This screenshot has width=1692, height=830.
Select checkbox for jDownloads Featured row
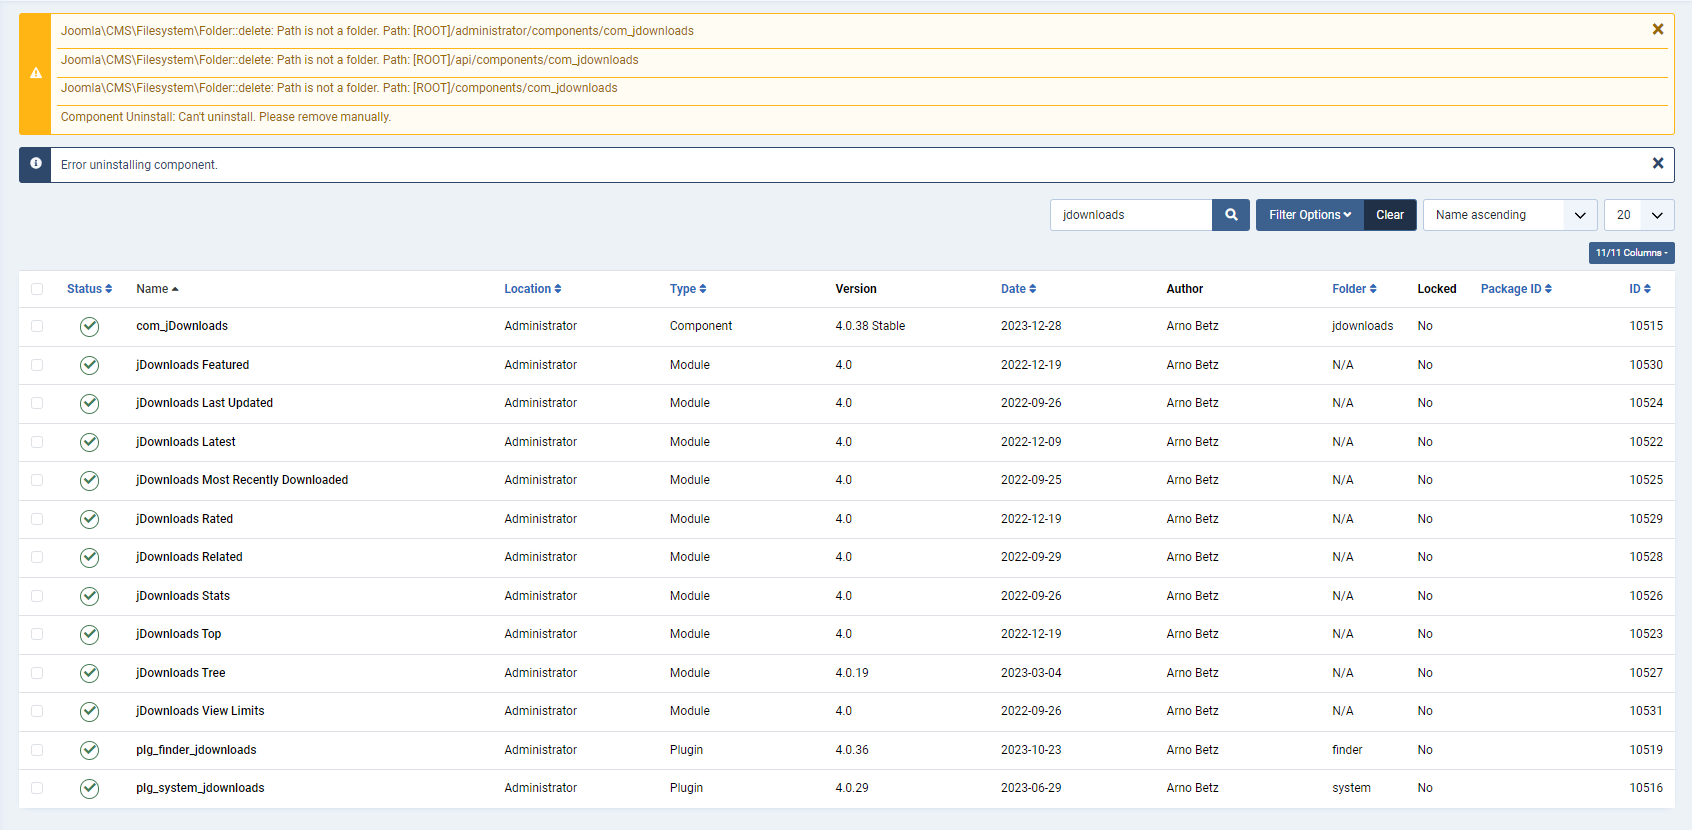click(x=37, y=365)
